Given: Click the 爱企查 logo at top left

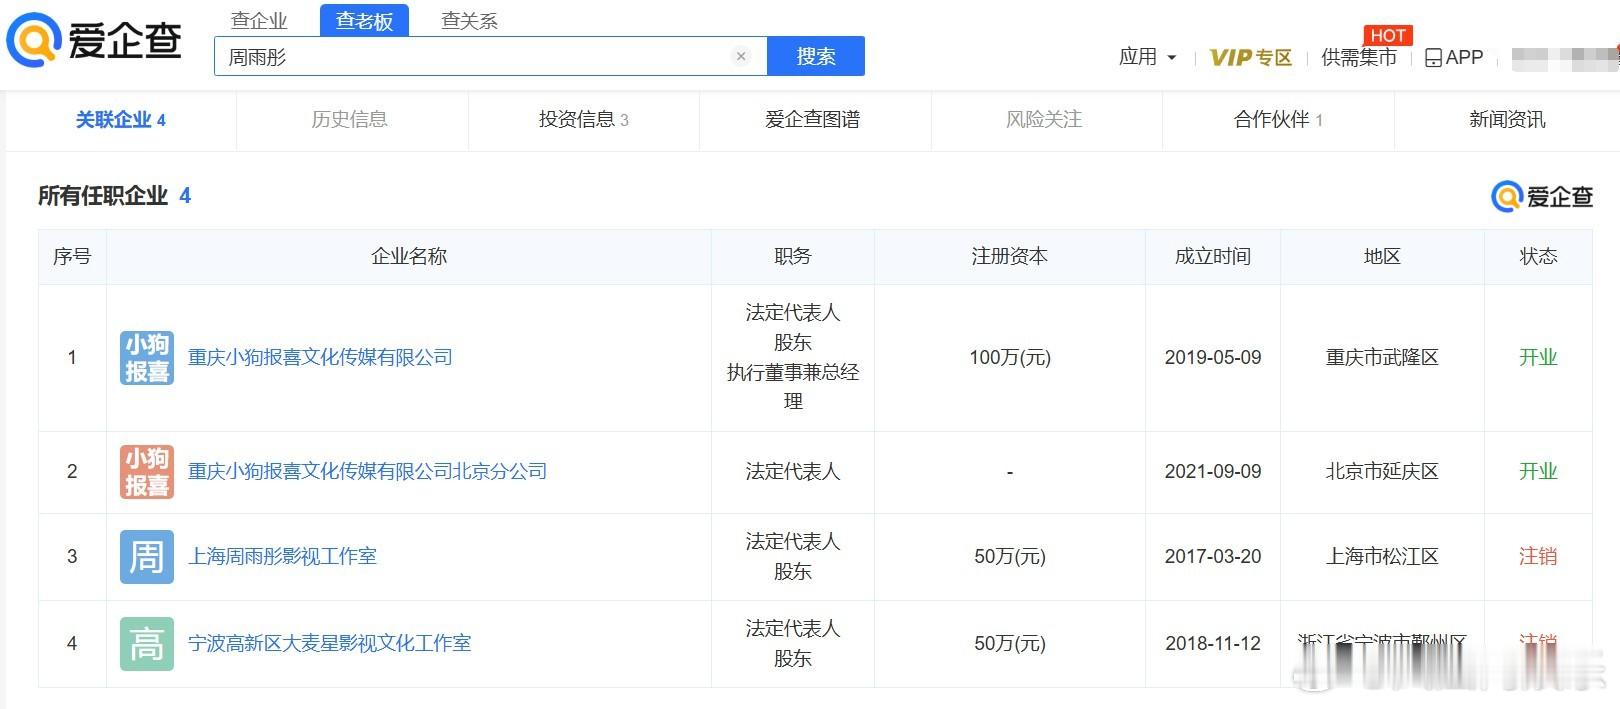Looking at the screenshot, I should click(x=95, y=41).
